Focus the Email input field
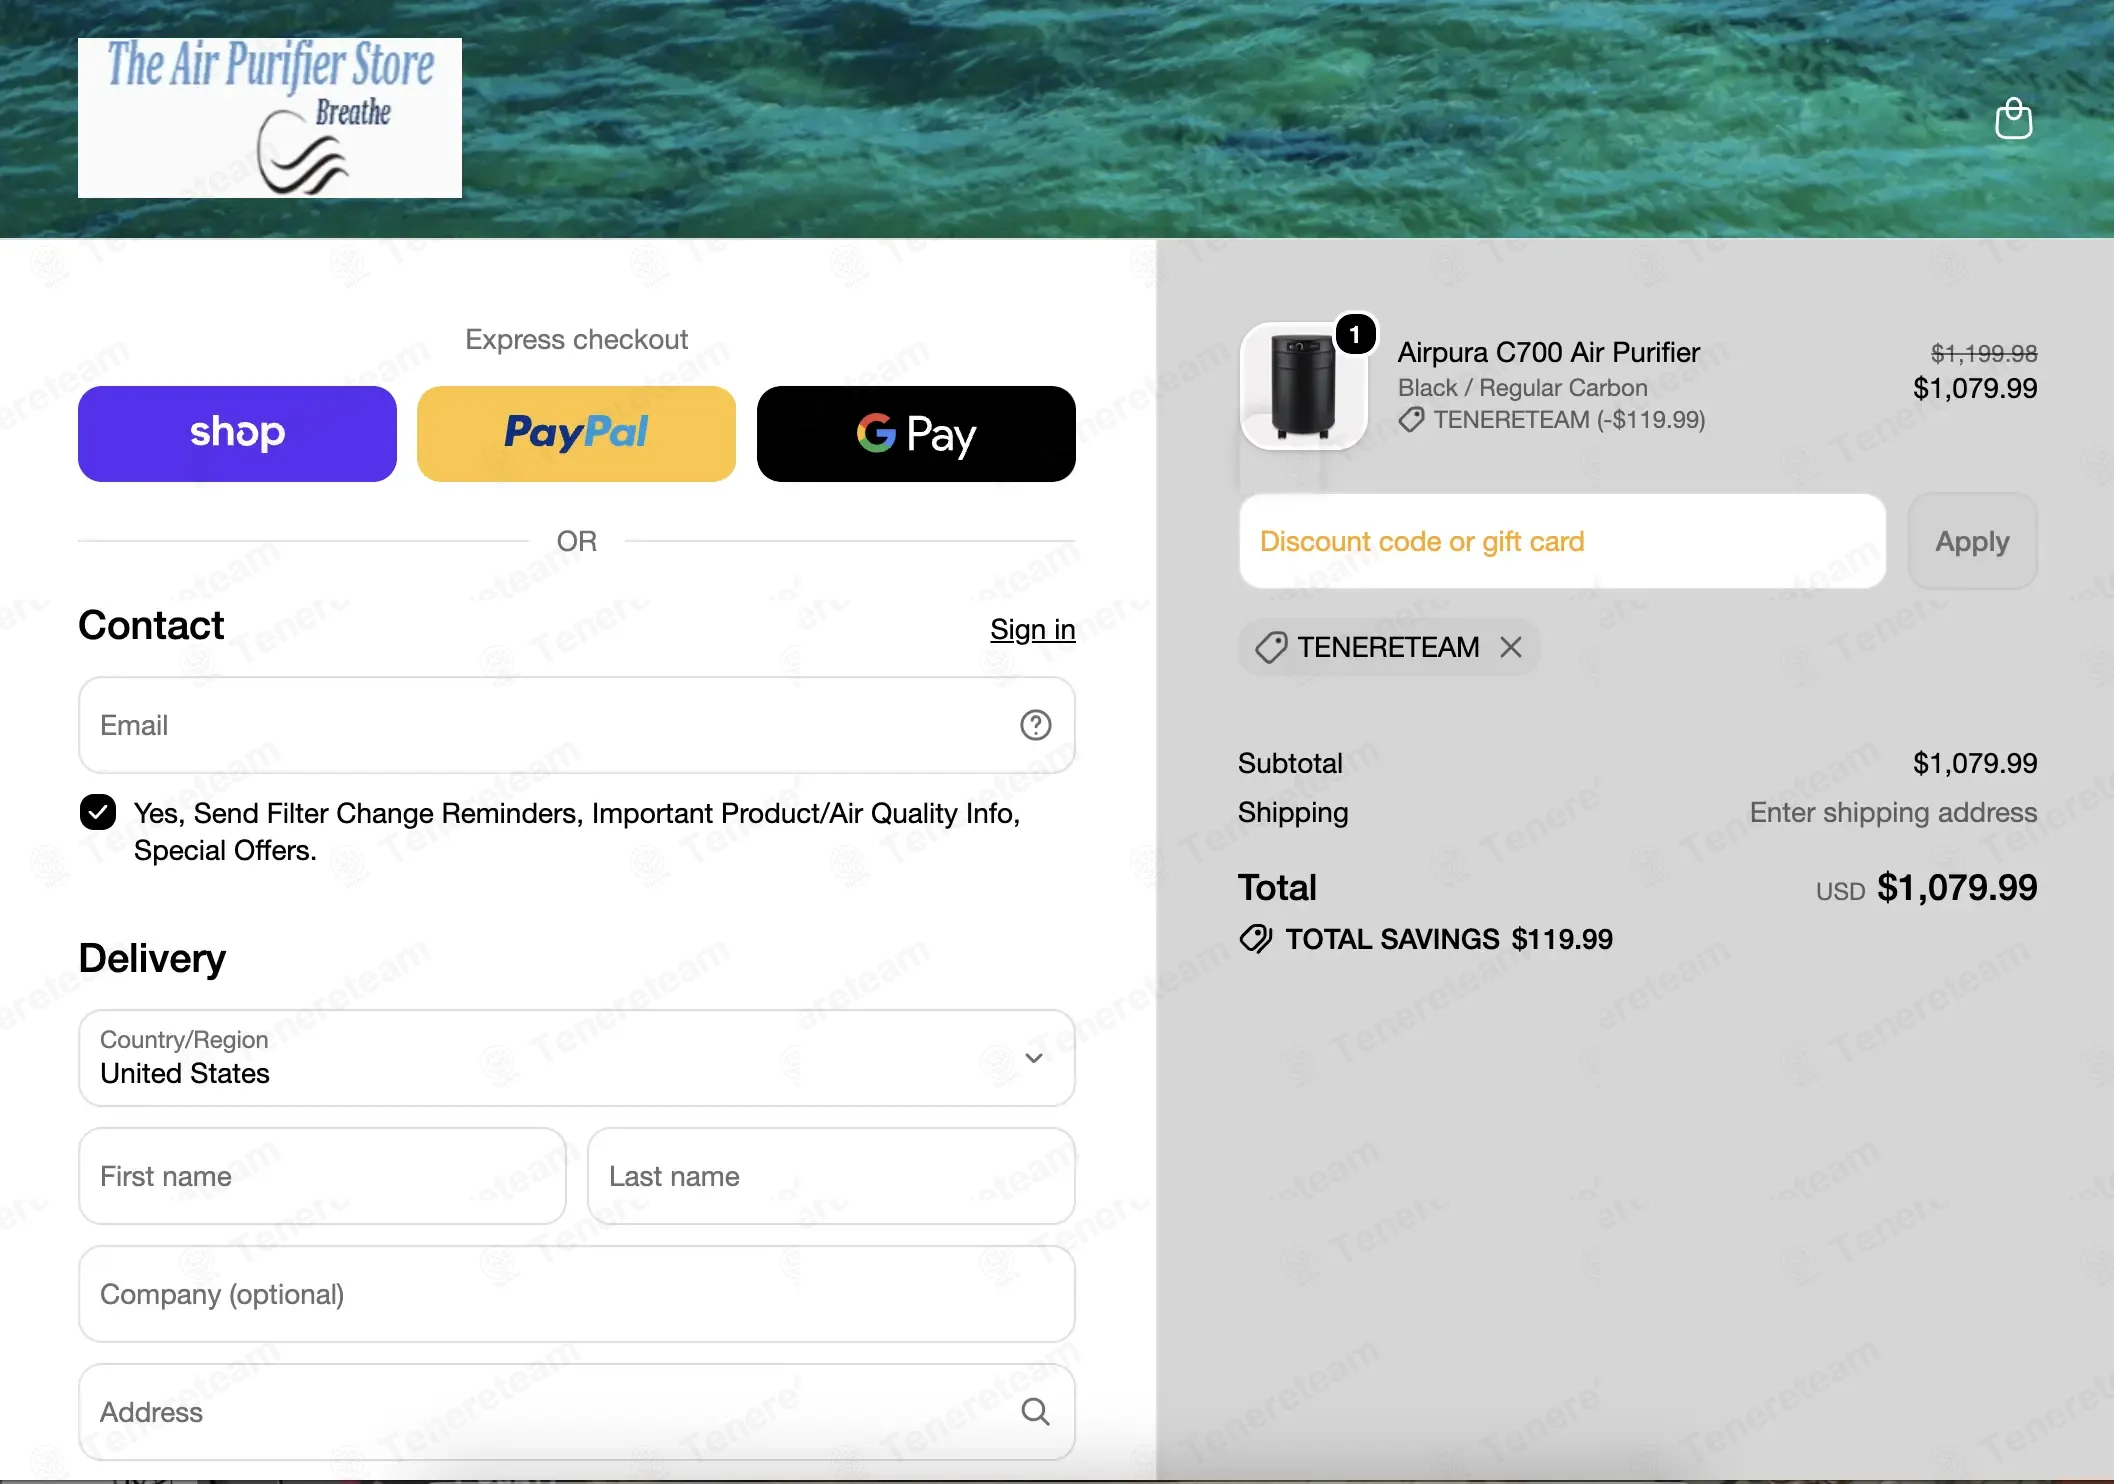Screen dimensions: 2114x1484 [577, 725]
